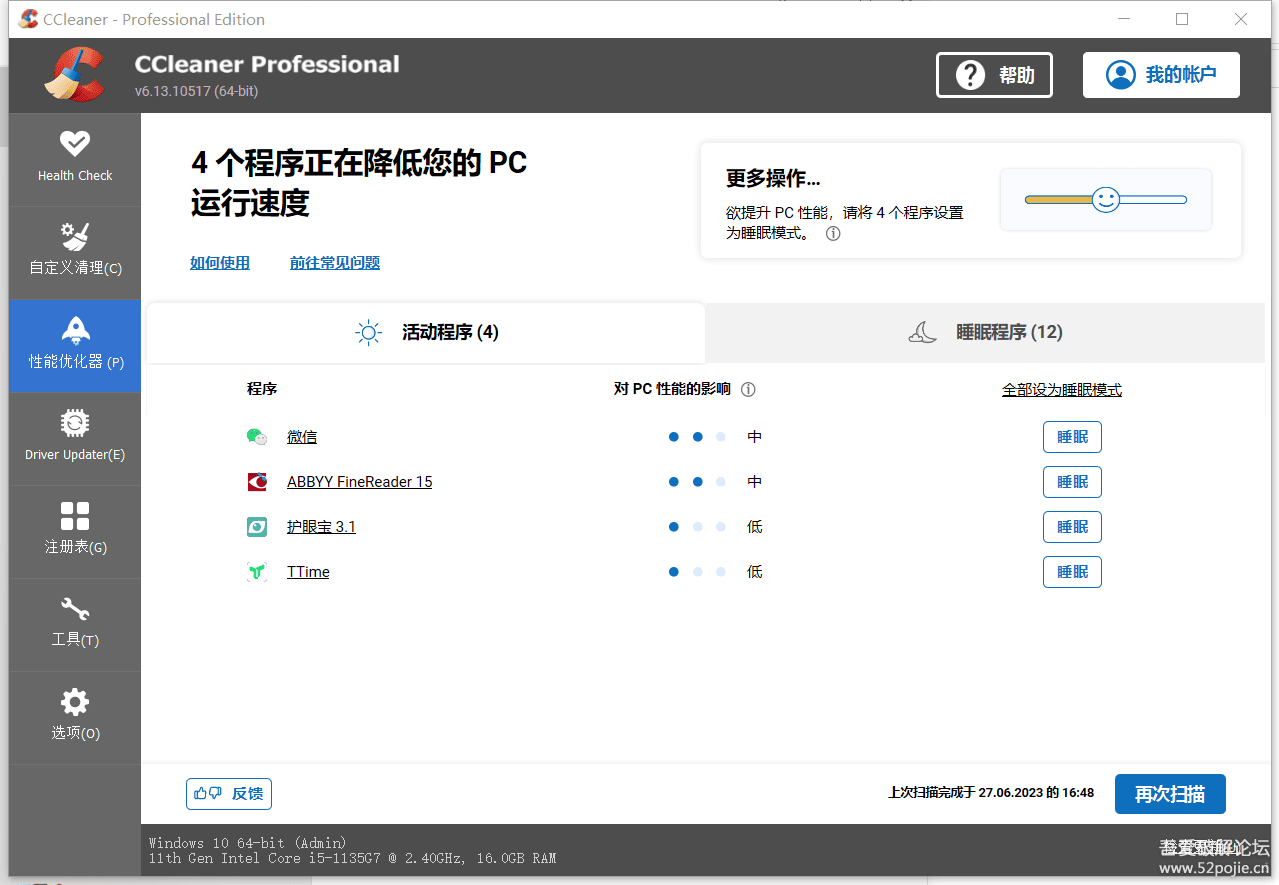Viewport: 1279px width, 885px height.
Task: Open 我的帐户 account button
Action: [1161, 75]
